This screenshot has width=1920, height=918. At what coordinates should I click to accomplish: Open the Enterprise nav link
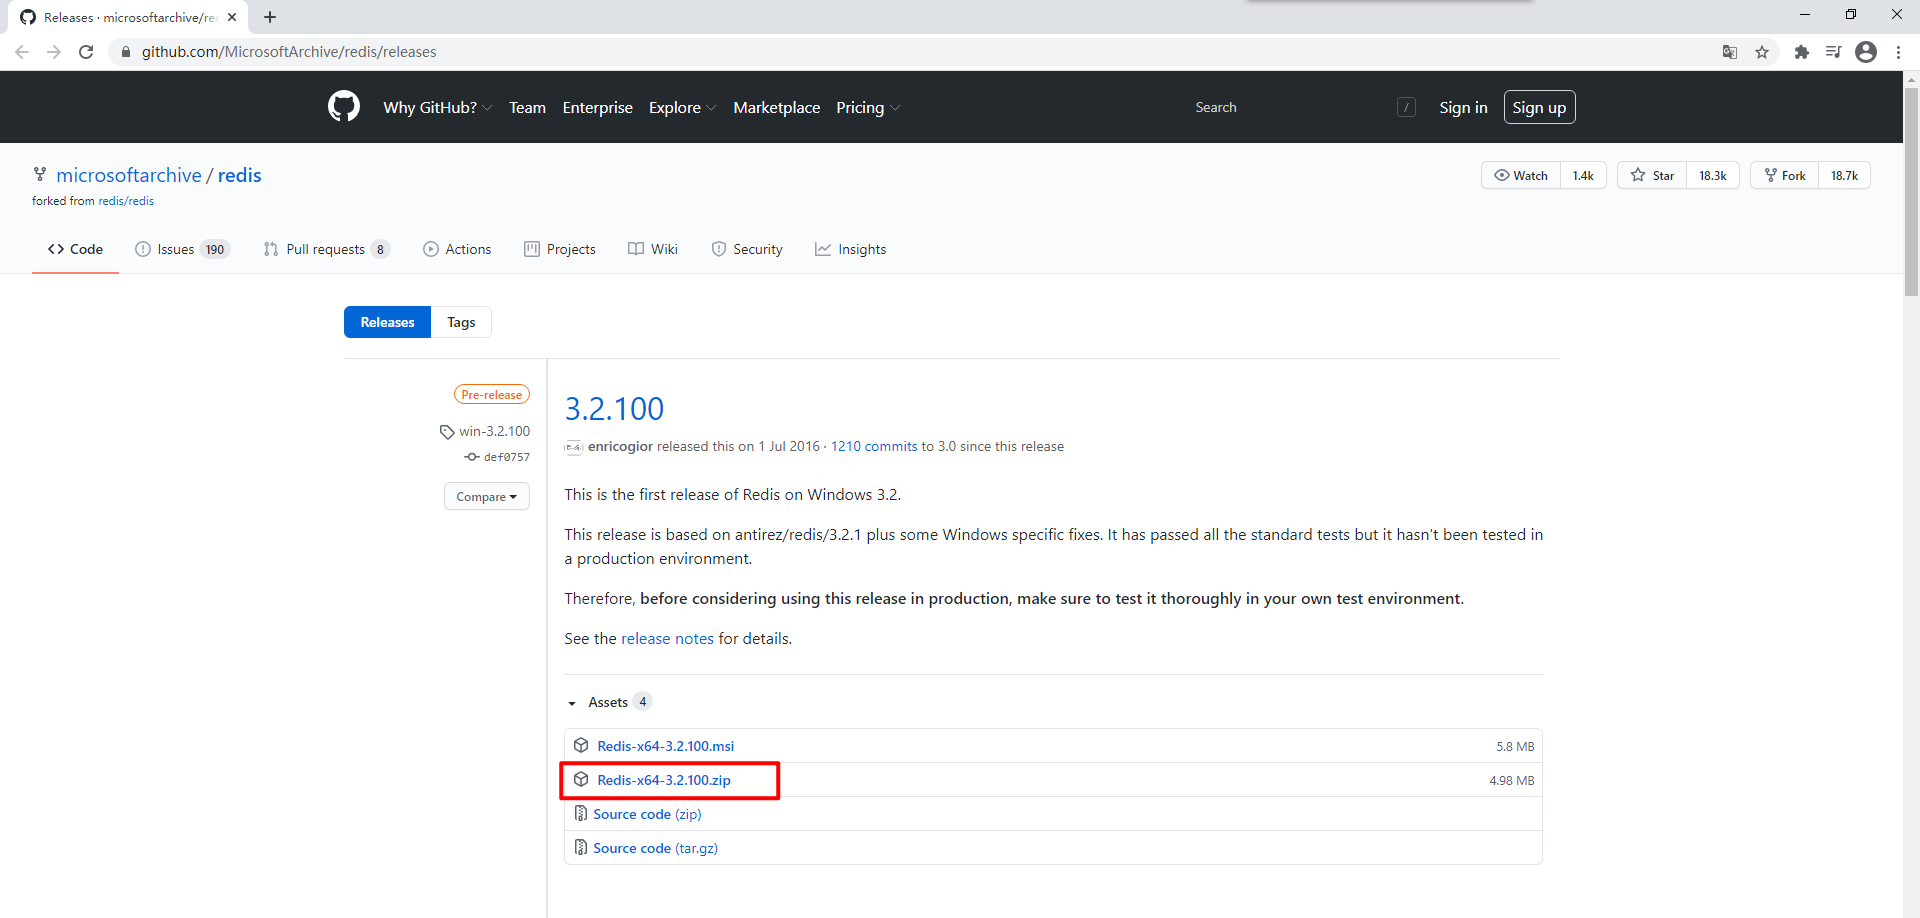[597, 107]
